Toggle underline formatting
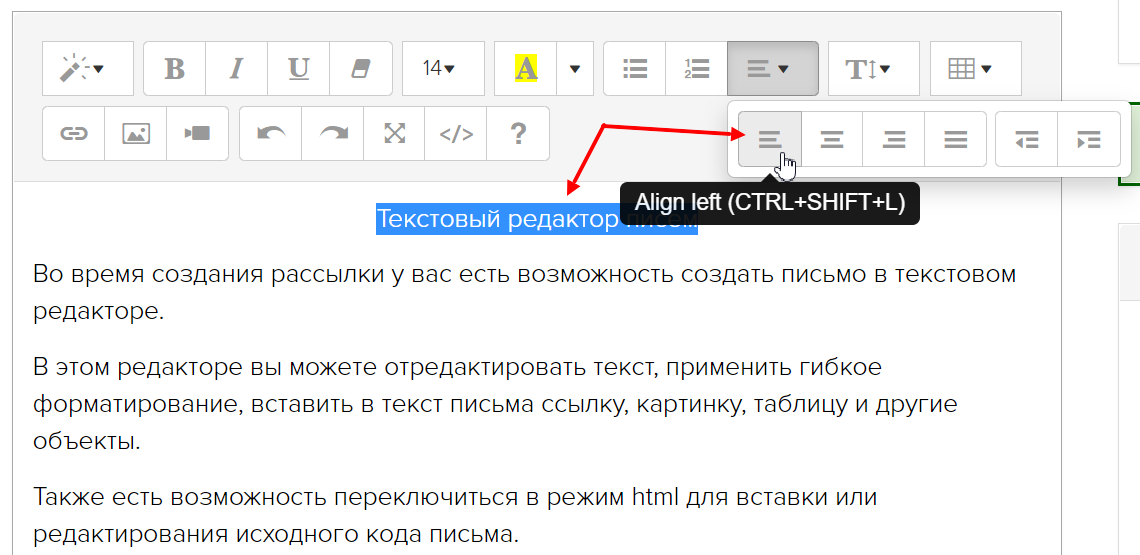This screenshot has width=1140, height=555. [298, 69]
